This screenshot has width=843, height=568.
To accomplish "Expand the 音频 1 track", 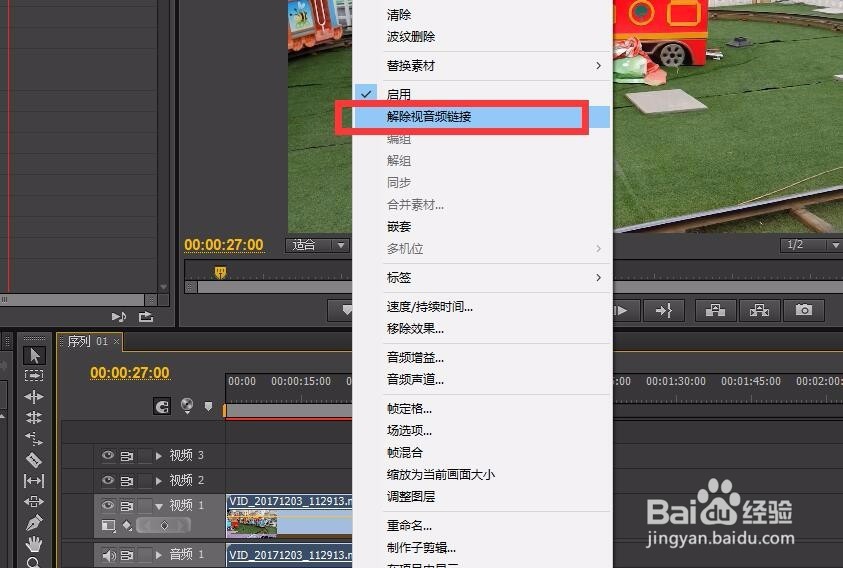I will pyautogui.click(x=159, y=555).
